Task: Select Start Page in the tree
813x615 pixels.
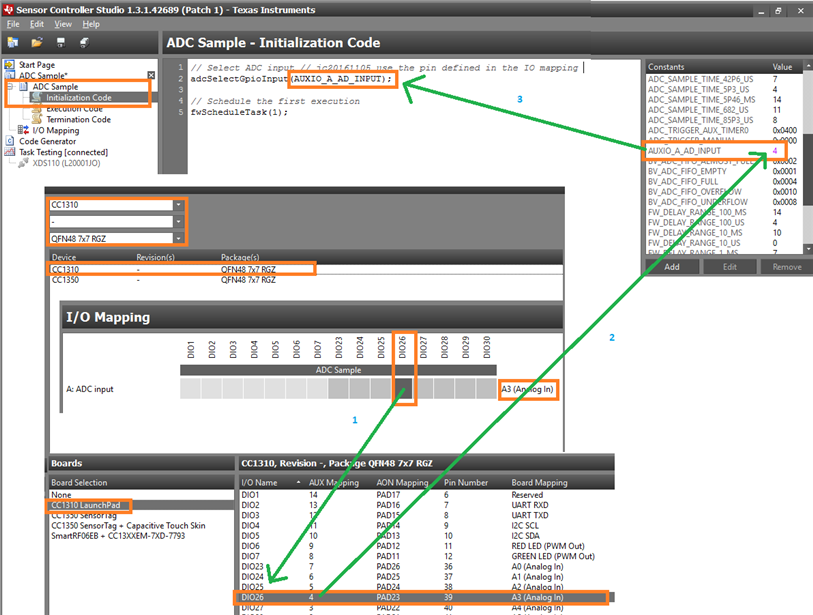Action: point(37,65)
